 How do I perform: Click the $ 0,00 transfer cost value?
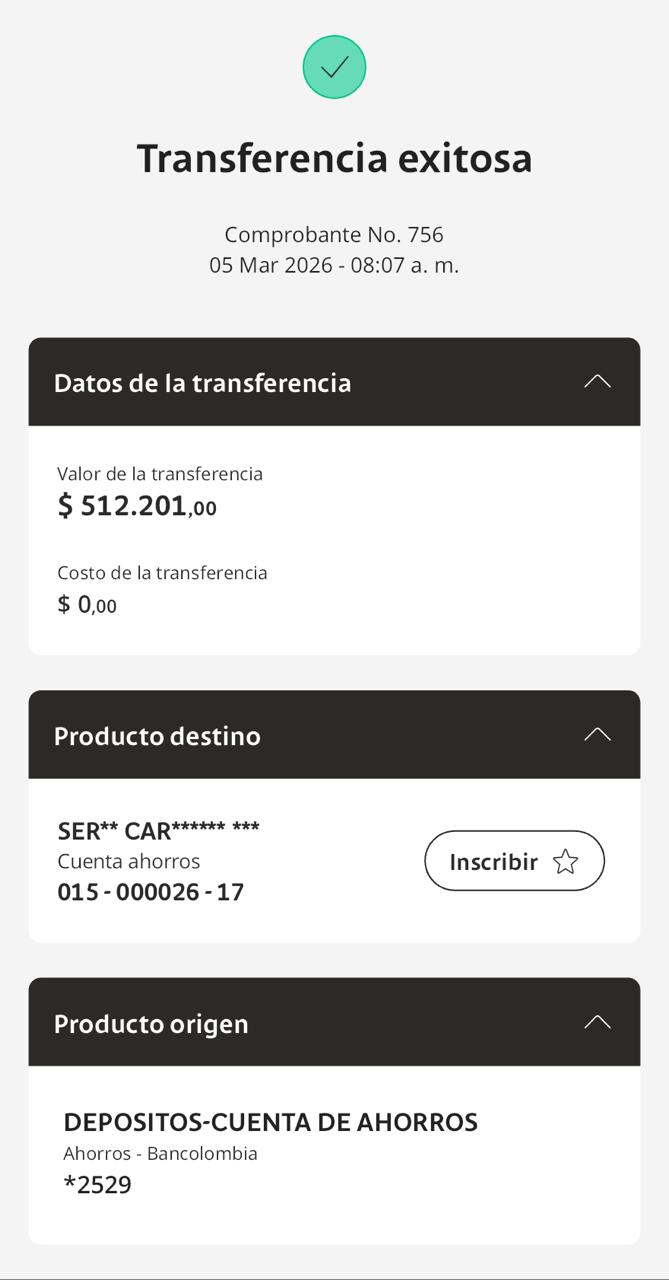(87, 604)
